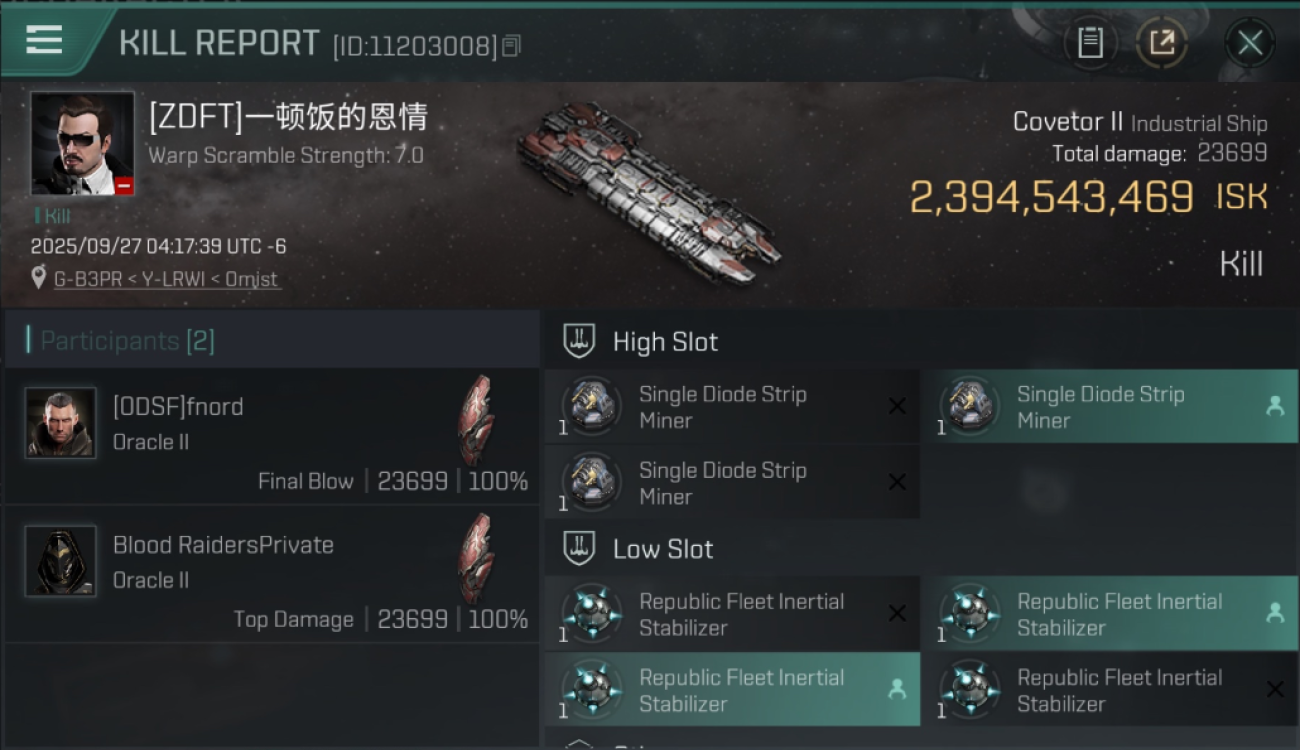The width and height of the screenshot is (1300, 750).
Task: Click Blood RaidersPrivate's Oracle II ship icon
Action: [476, 558]
